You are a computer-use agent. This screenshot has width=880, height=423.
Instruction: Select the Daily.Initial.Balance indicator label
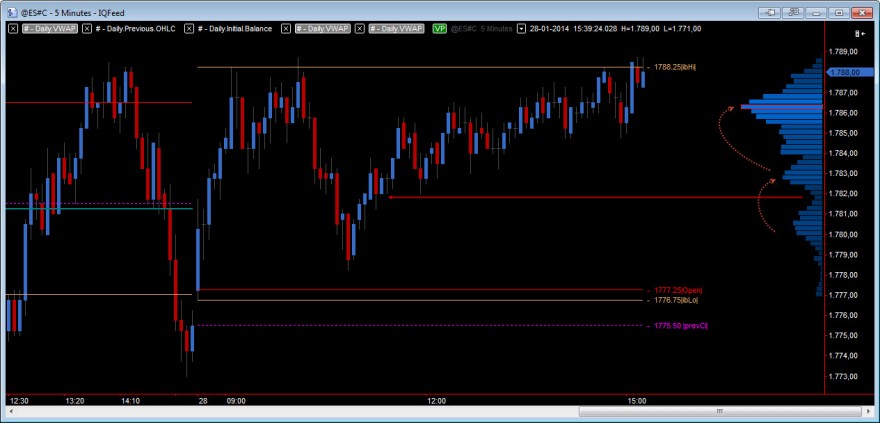[235, 29]
